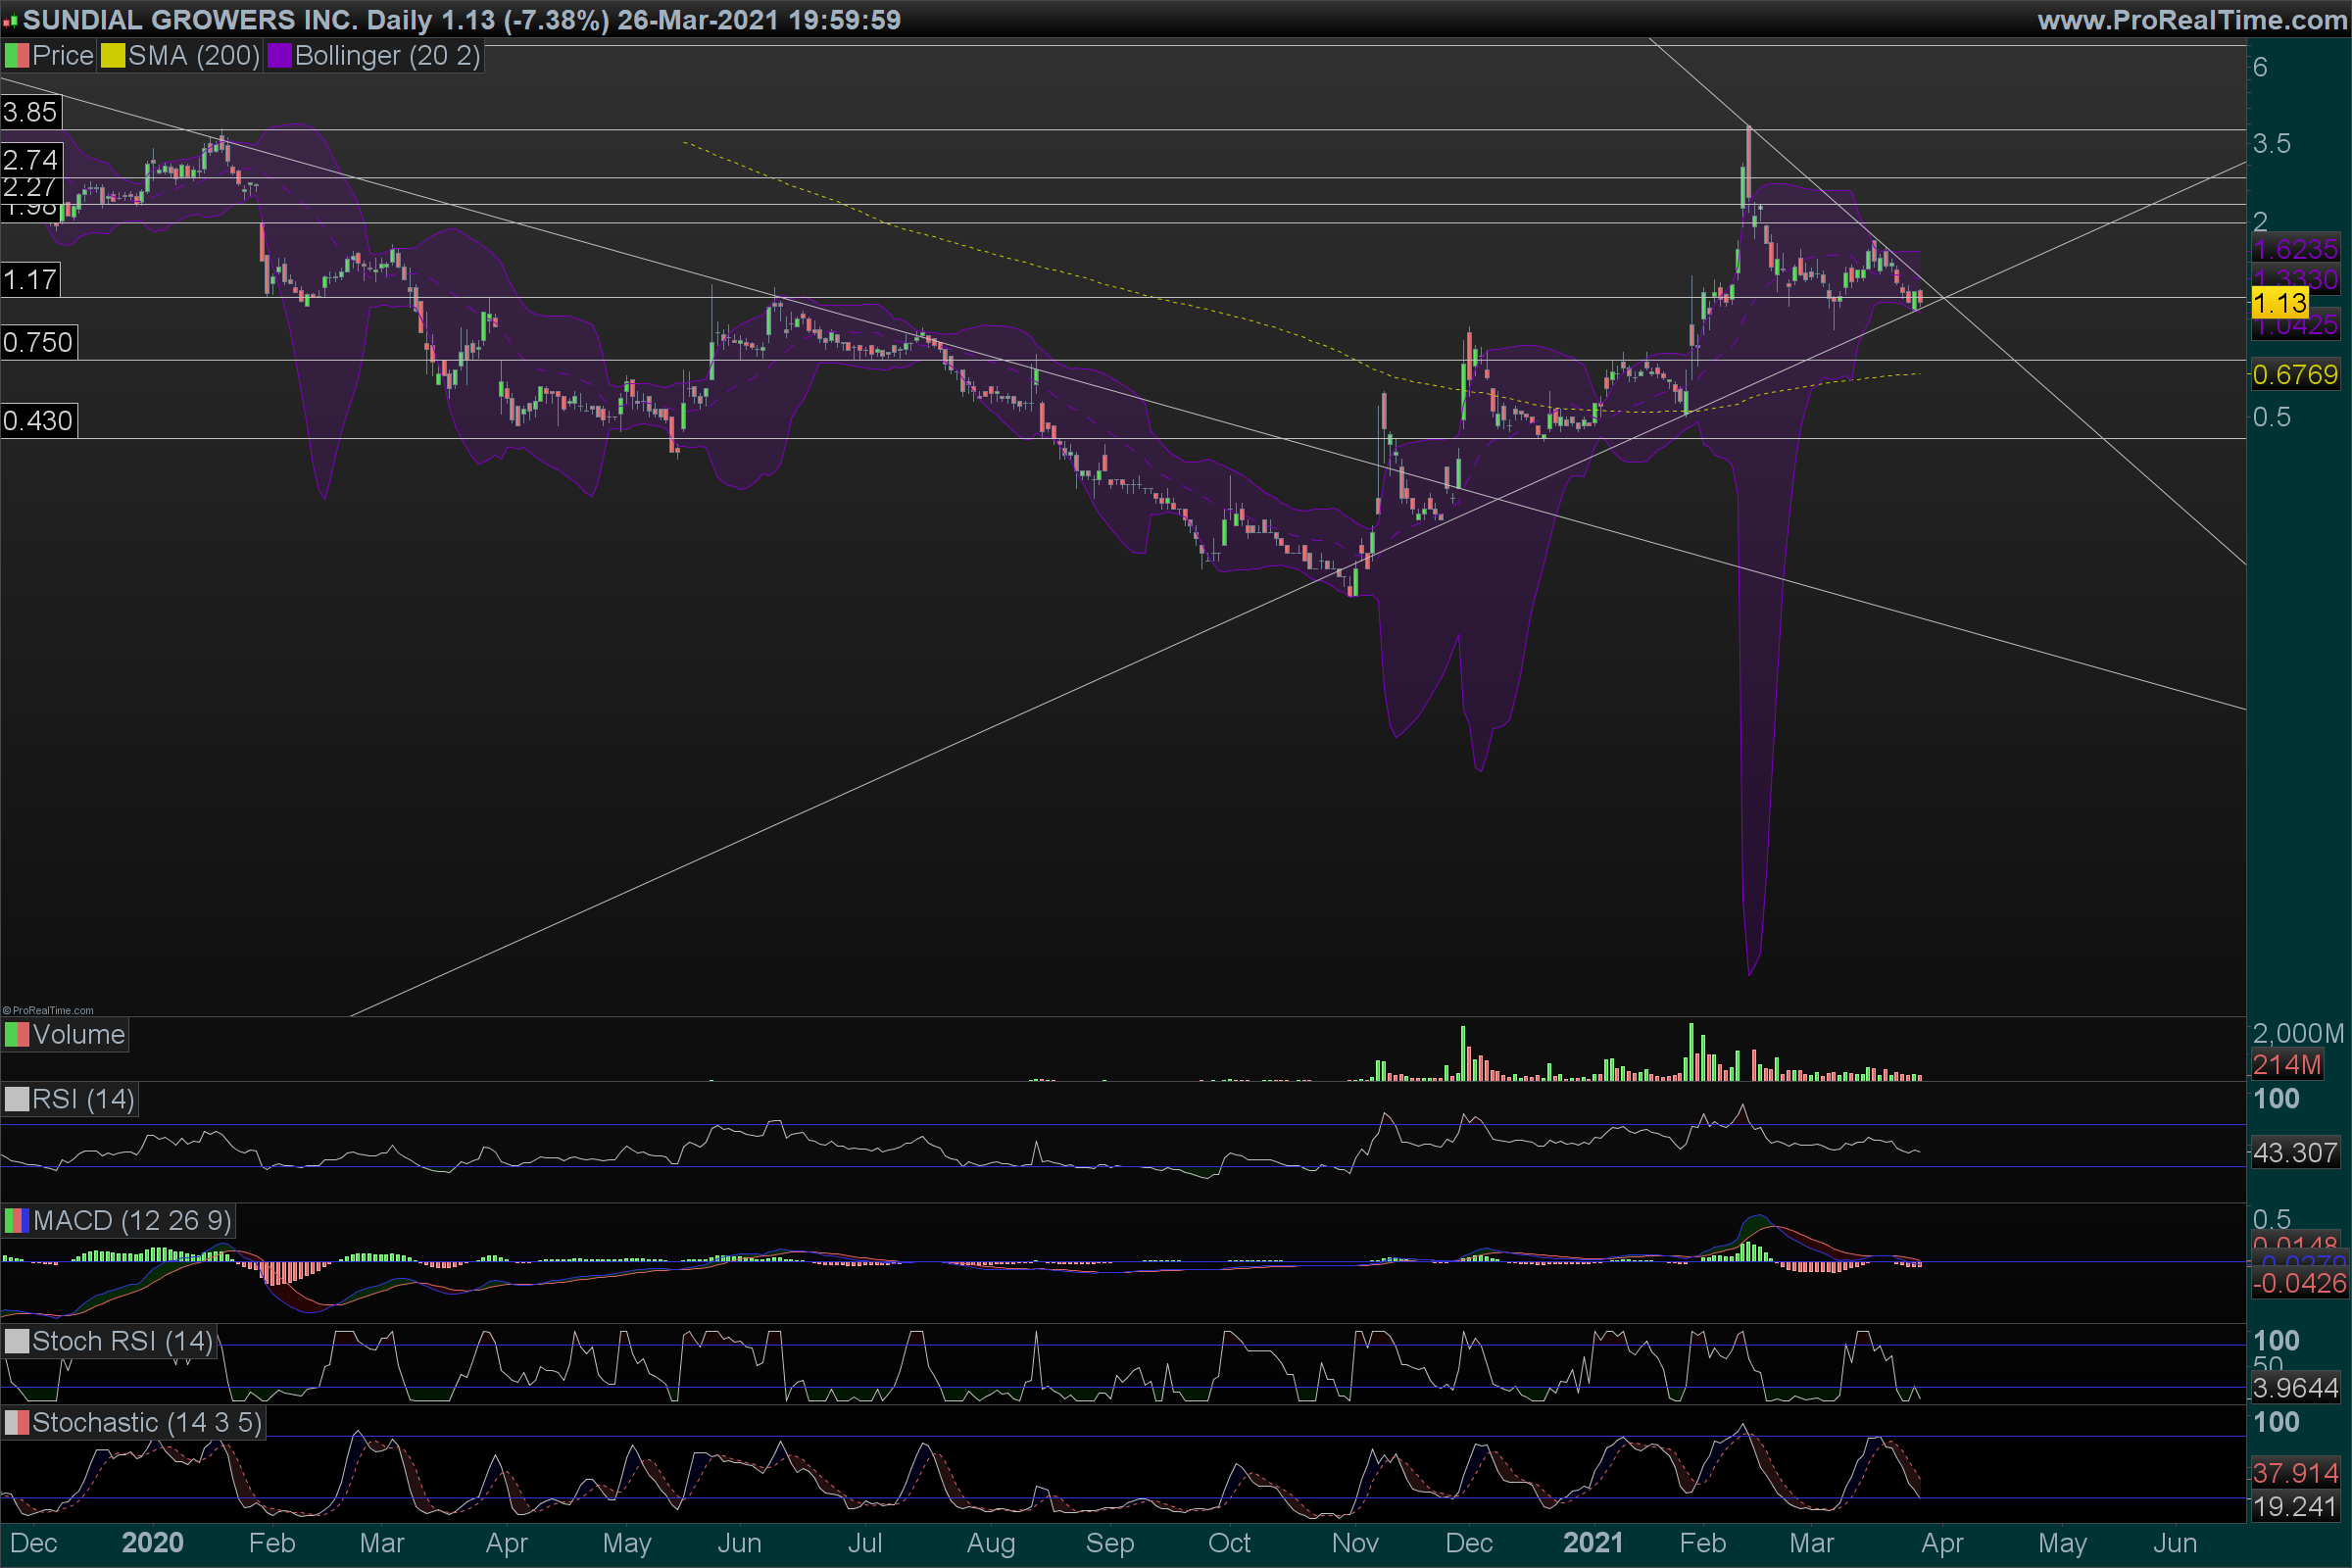This screenshot has height=1568, width=2352.
Task: Click the yellow 1.13 current price tag
Action: (2279, 302)
